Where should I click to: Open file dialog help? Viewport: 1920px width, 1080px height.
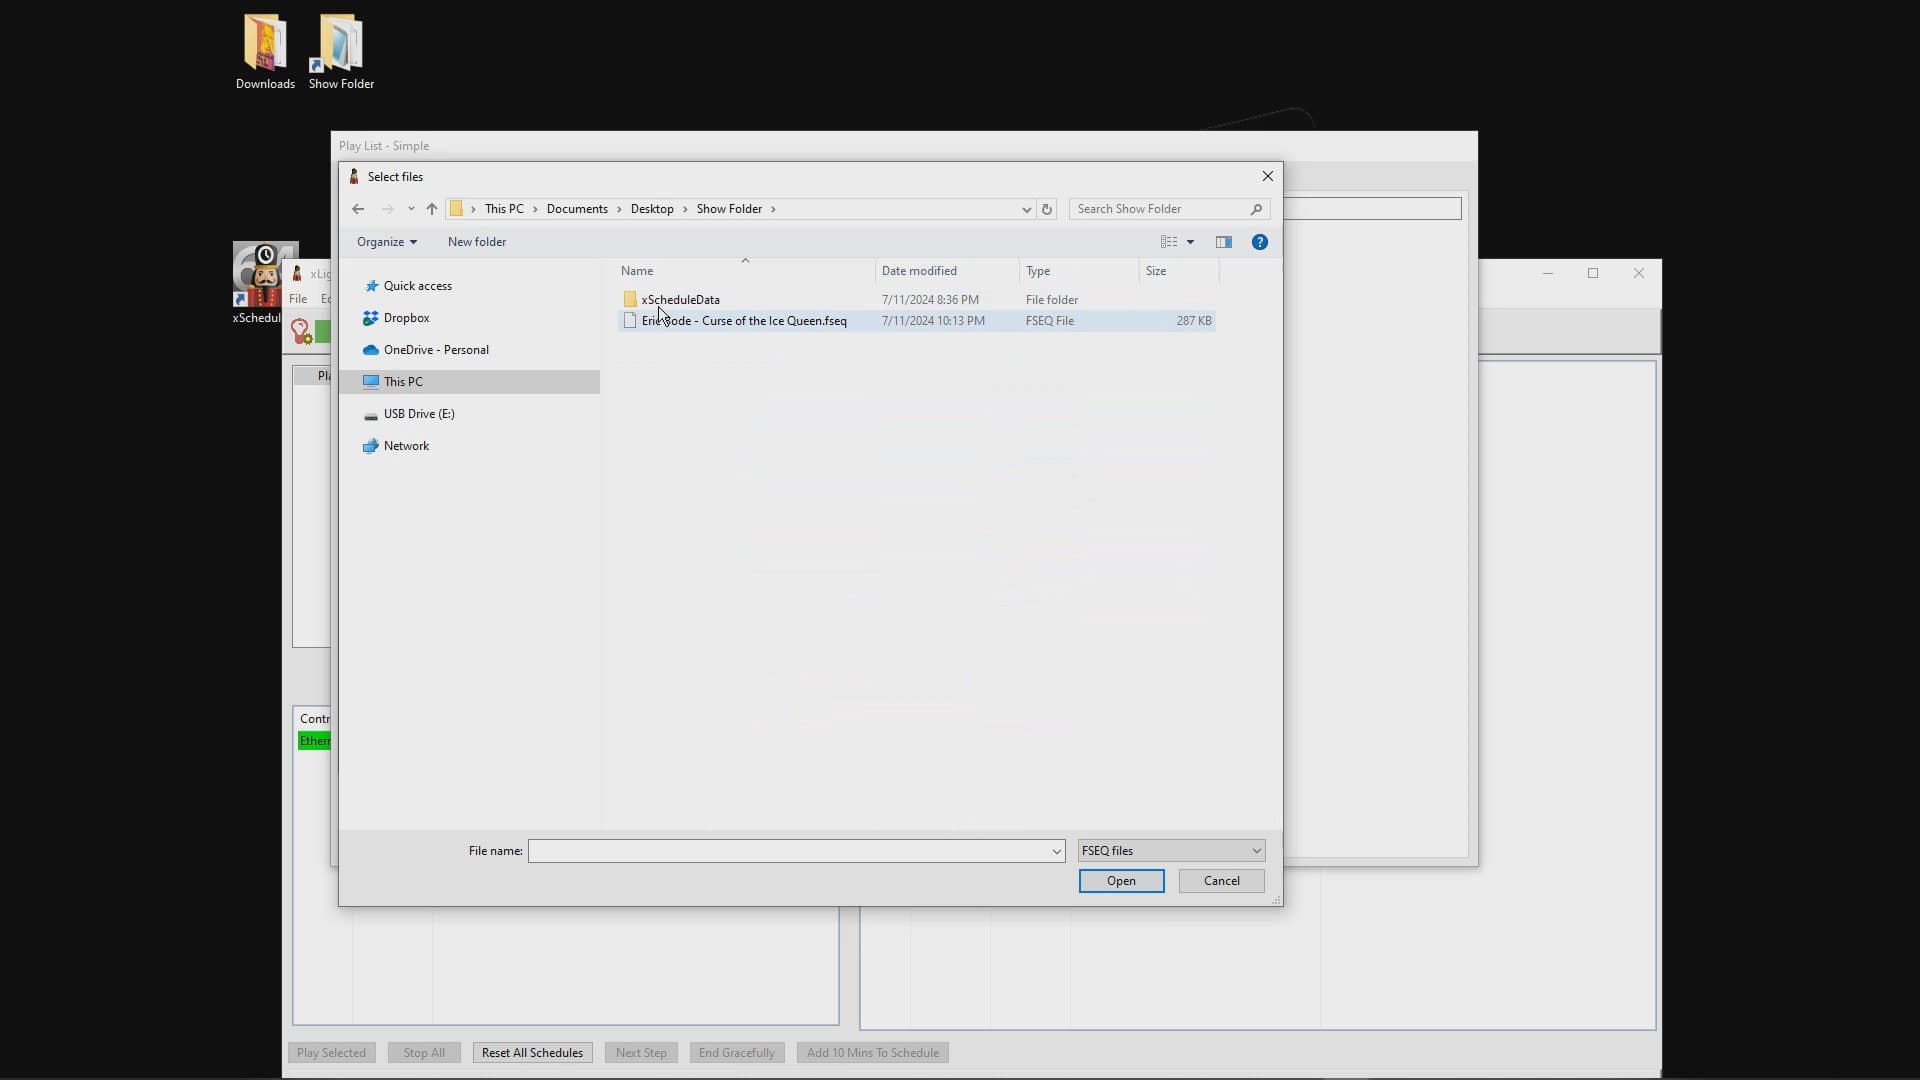coord(1260,242)
